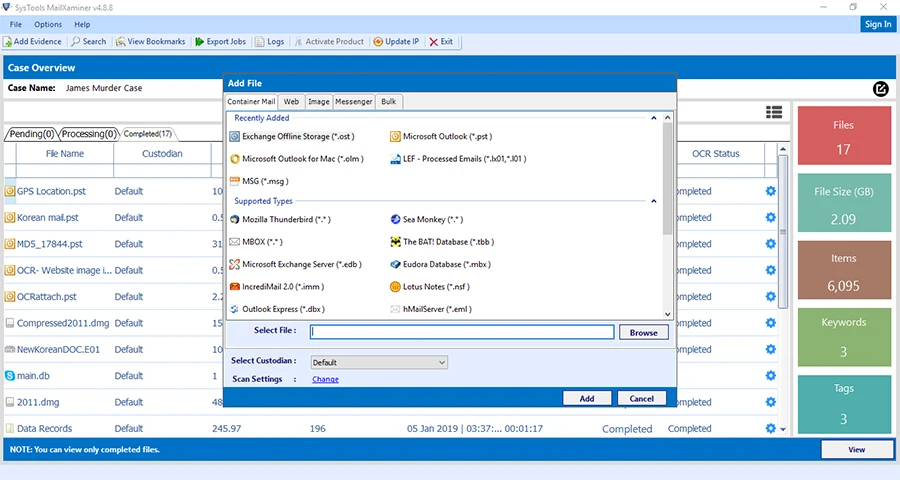Open settings gear for Korean mail.pst
This screenshot has height=480, width=900.
click(770, 218)
